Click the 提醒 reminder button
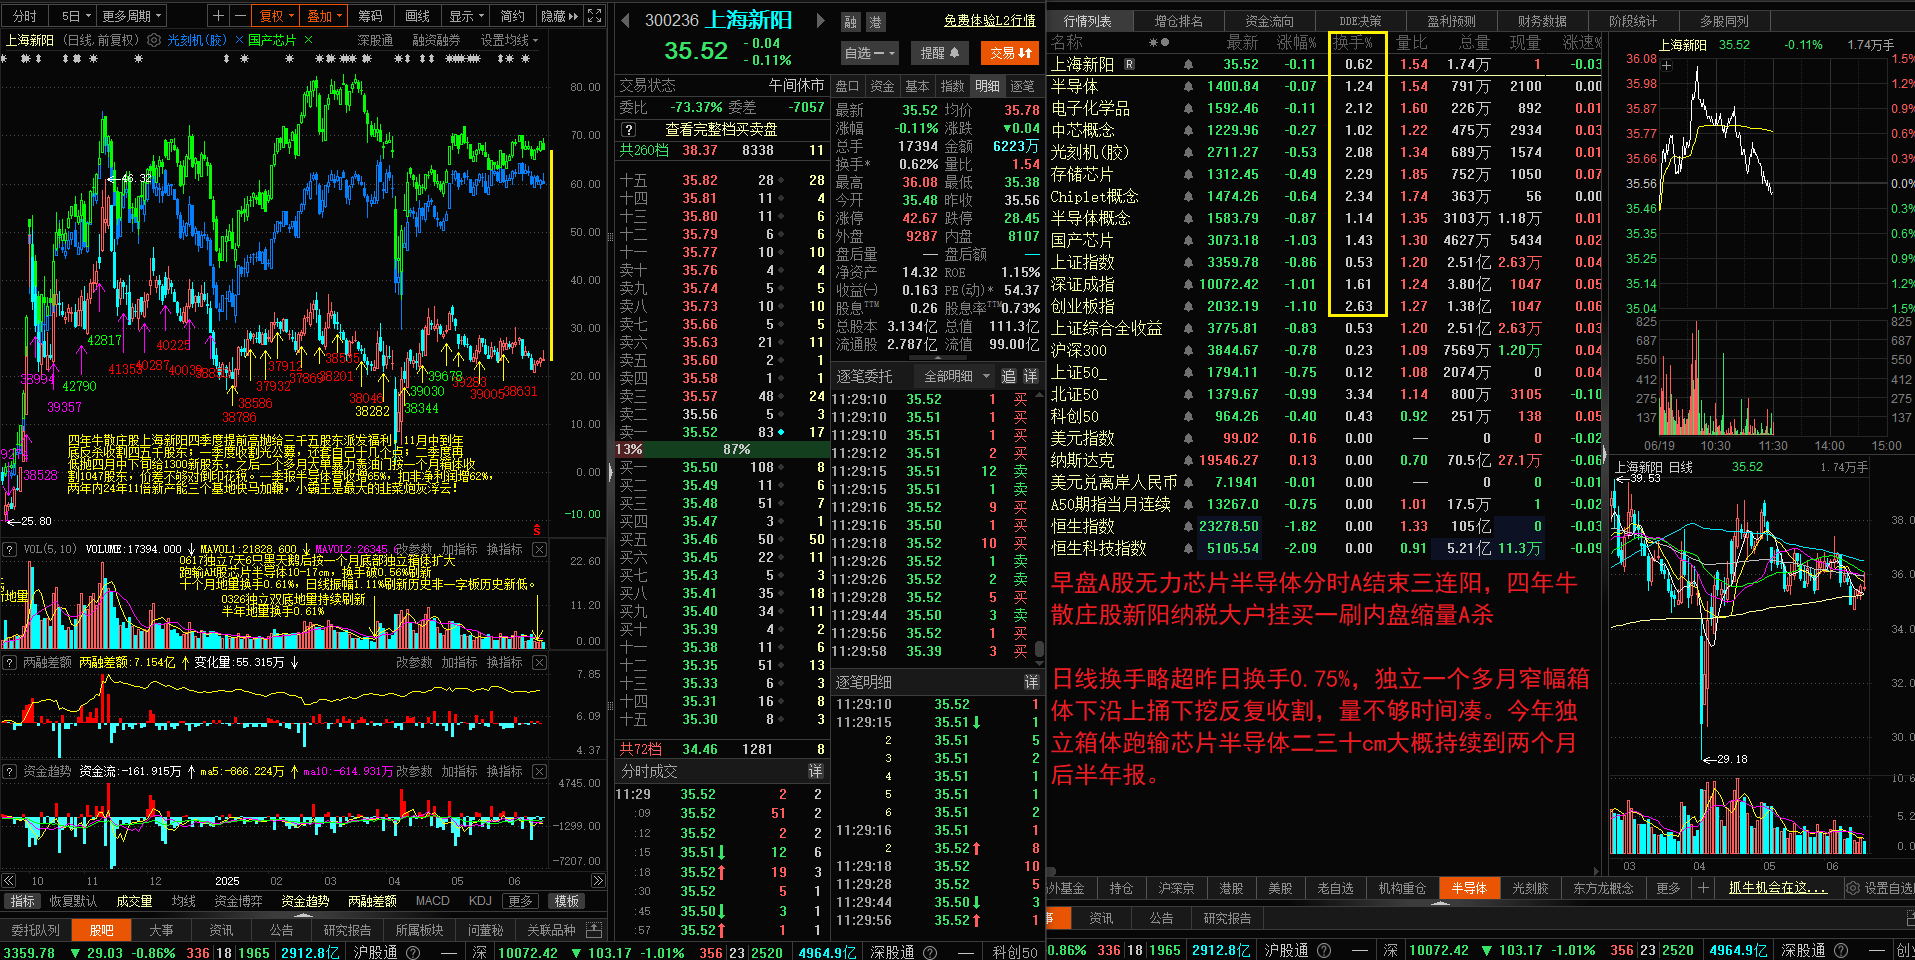This screenshot has height=960, width=1915. pos(939,53)
